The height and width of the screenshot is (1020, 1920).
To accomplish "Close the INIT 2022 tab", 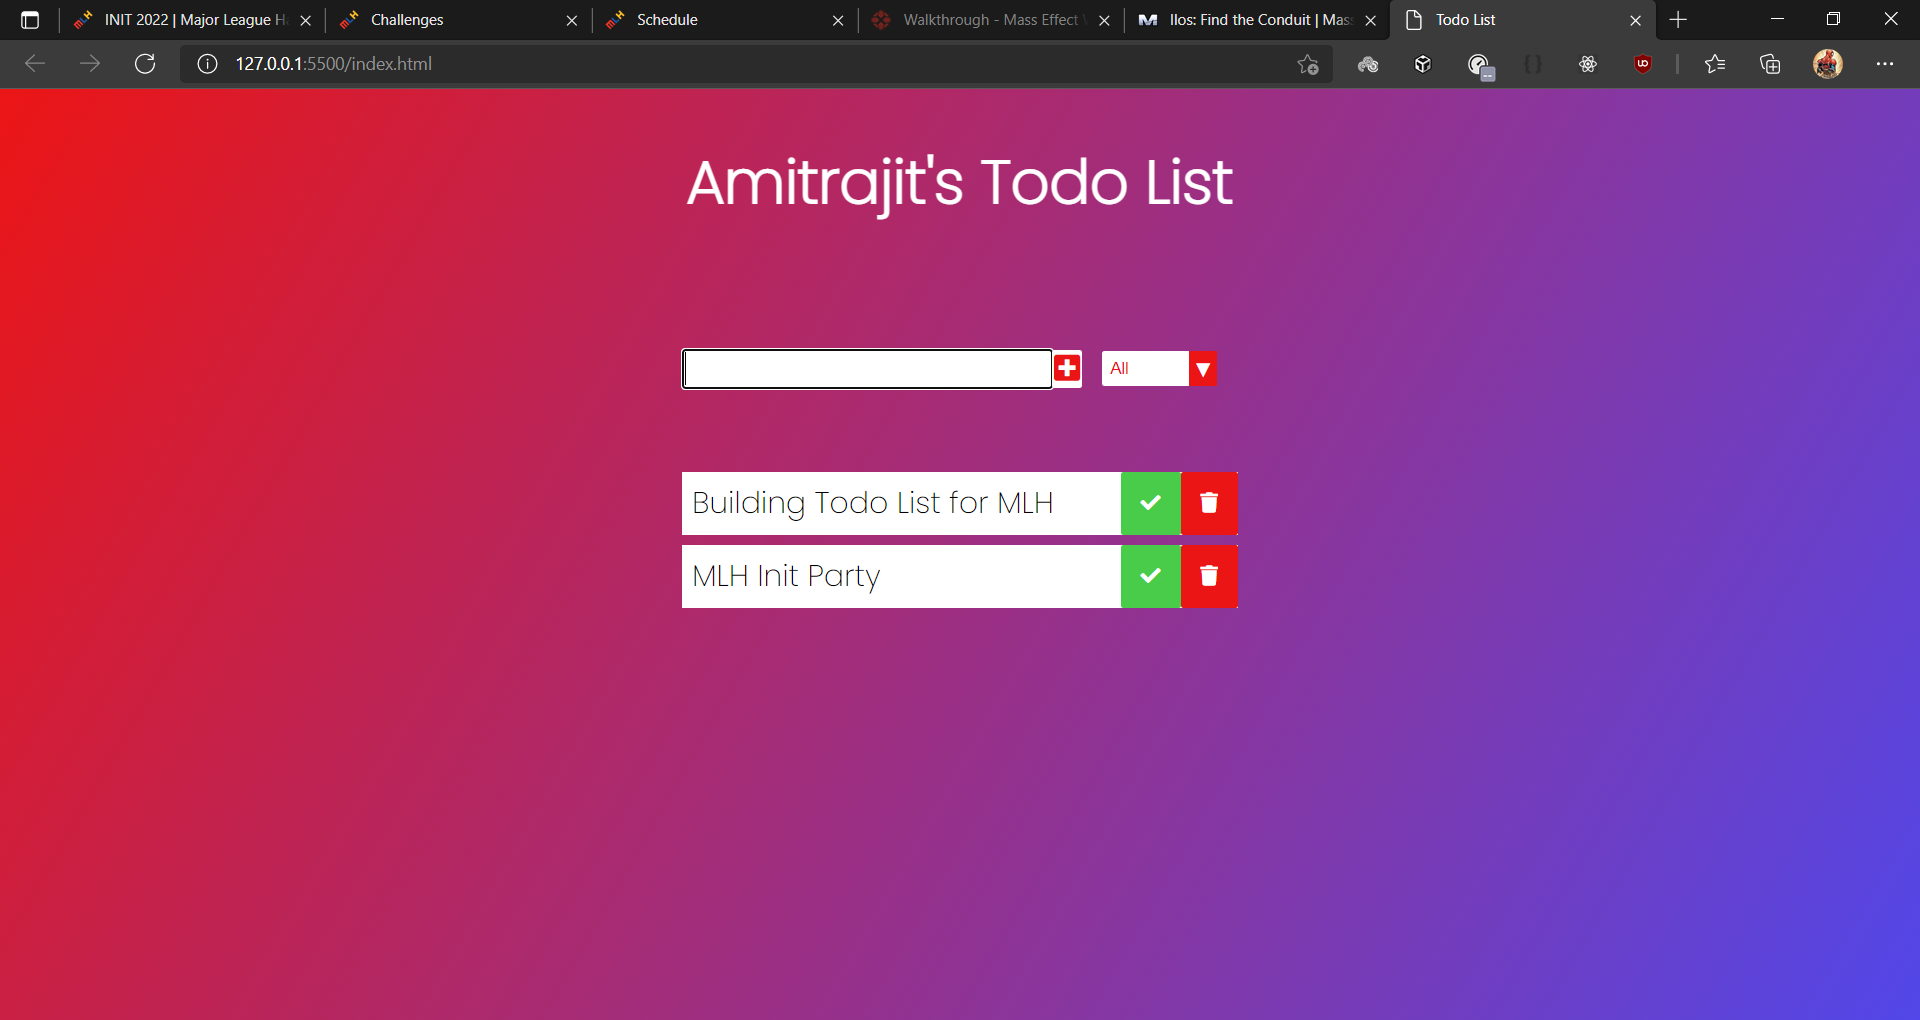I will 306,20.
